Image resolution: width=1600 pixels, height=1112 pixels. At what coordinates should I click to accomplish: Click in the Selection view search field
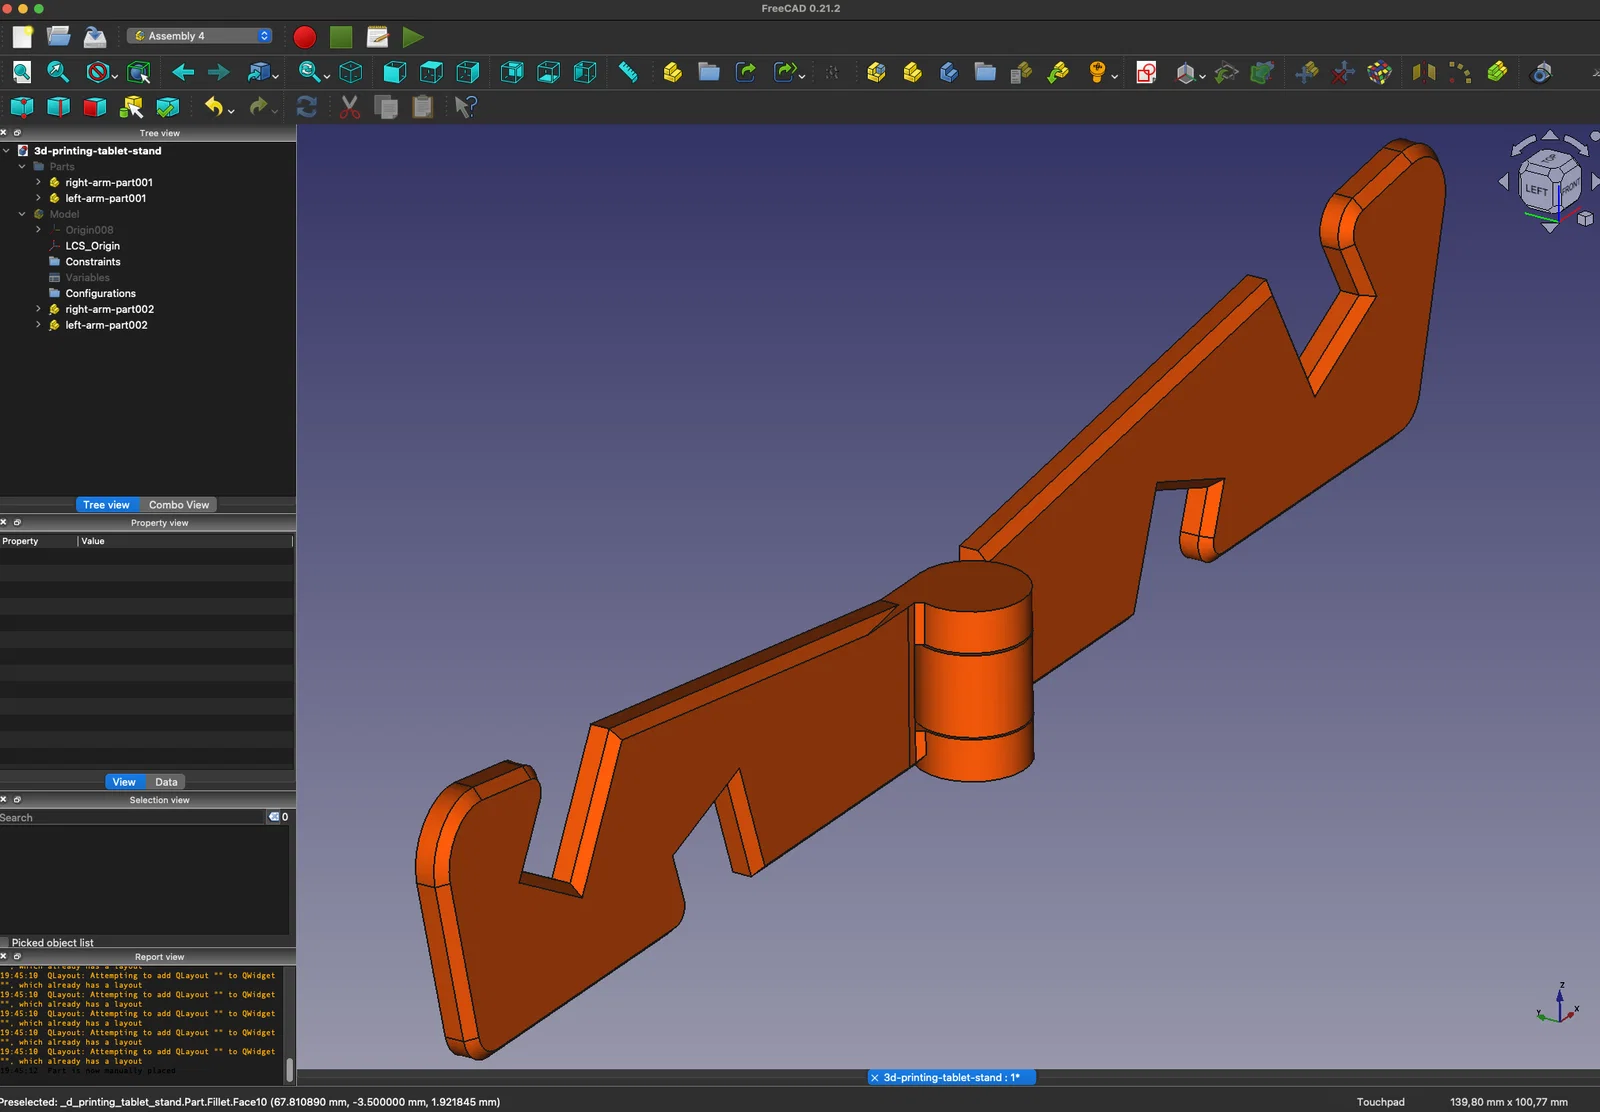[x=130, y=818]
